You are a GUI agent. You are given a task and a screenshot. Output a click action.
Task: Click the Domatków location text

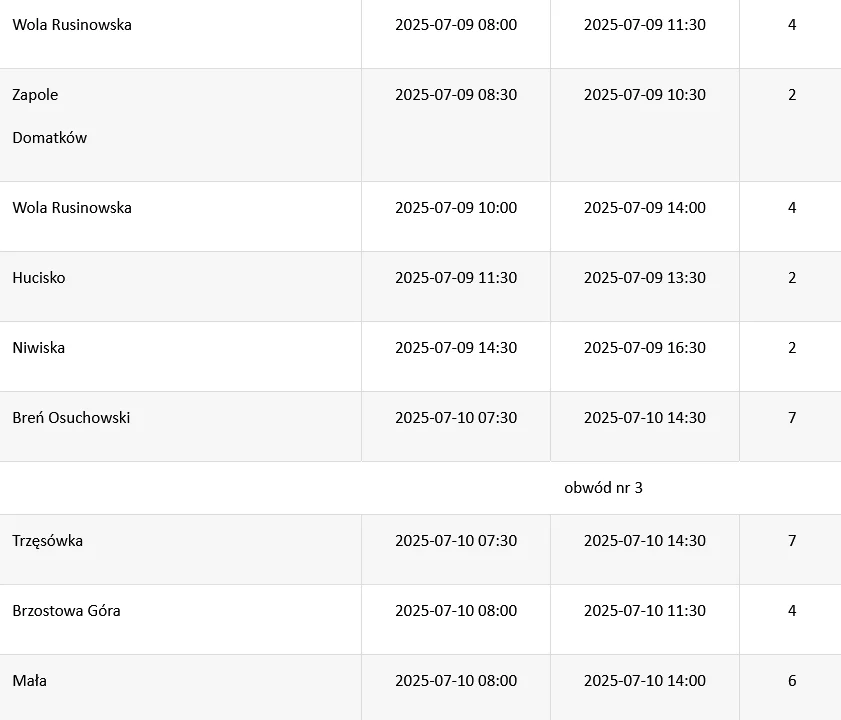[x=50, y=138]
